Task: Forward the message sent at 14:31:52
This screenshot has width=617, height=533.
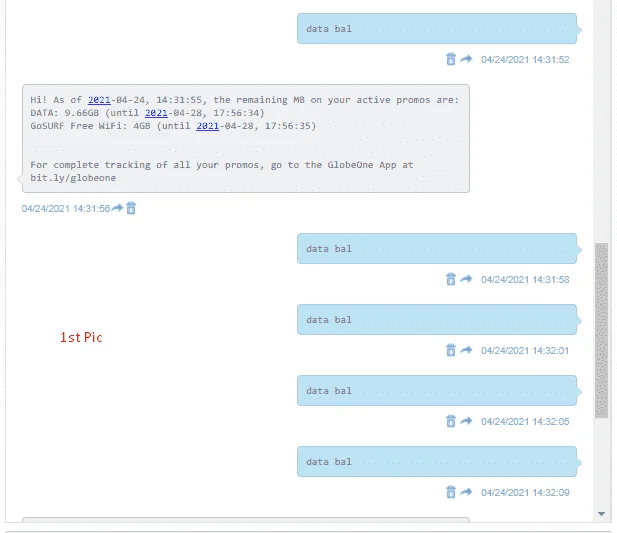Action: 466,59
